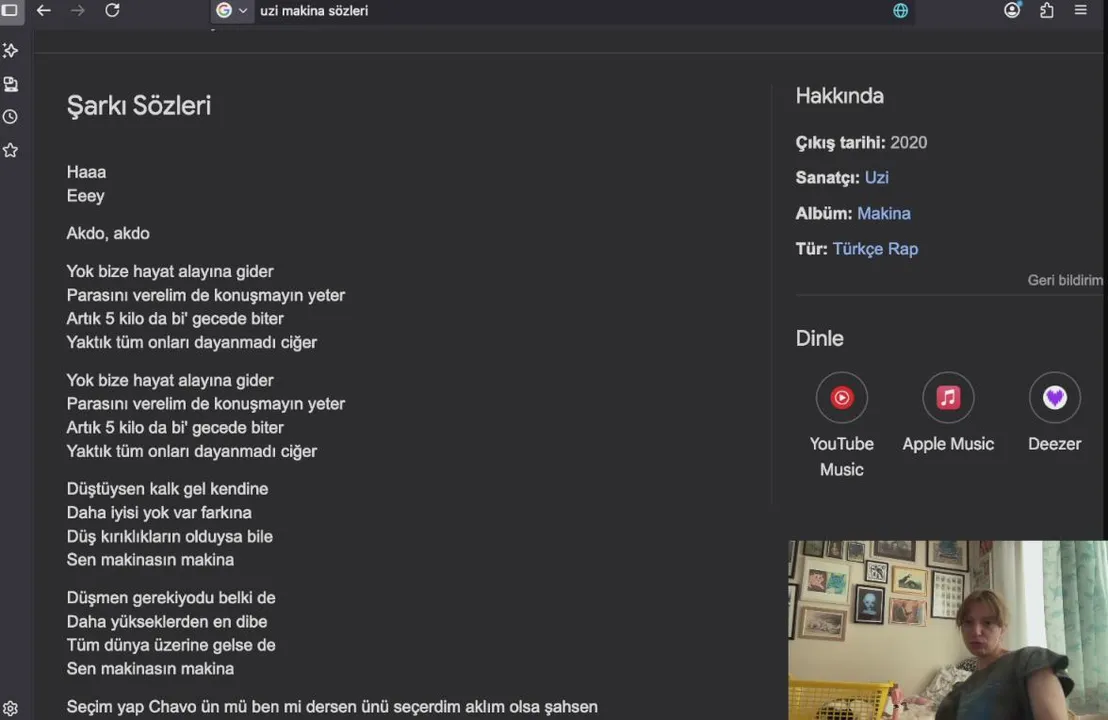Click the Çıkış tarihi 2020 text
Image resolution: width=1108 pixels, height=720 pixels.
[861, 143]
